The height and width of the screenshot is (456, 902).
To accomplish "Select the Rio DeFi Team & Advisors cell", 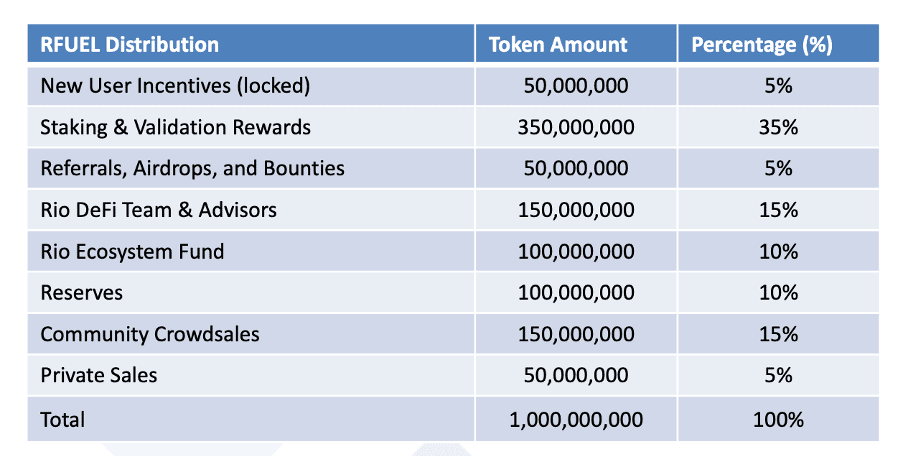I will [251, 210].
